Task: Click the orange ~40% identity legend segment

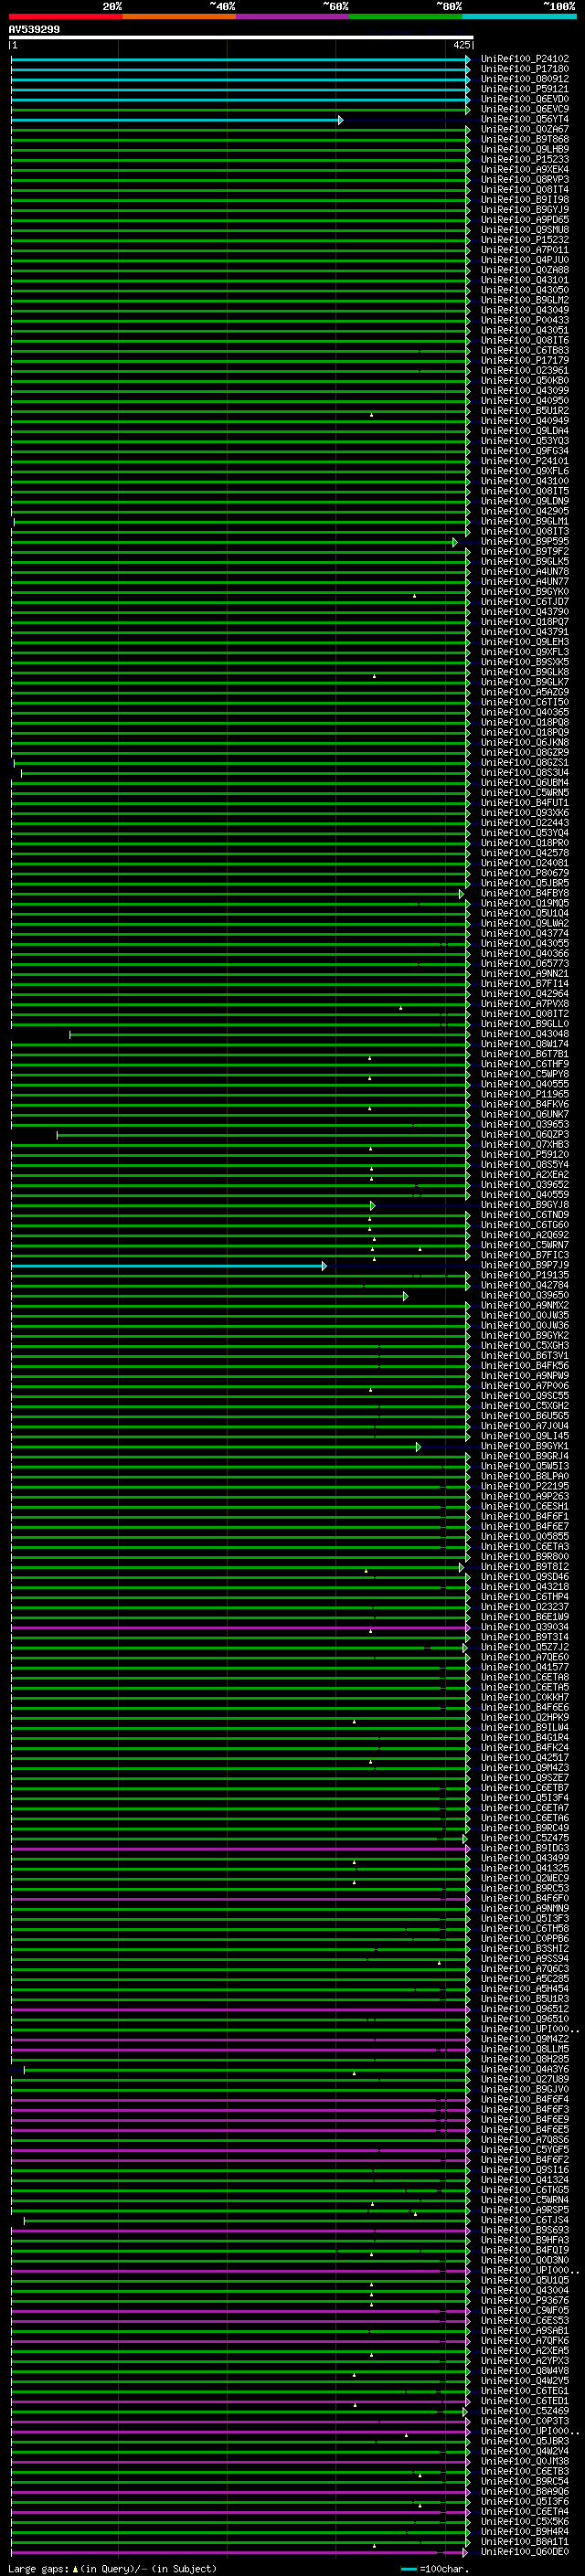Action: (179, 16)
